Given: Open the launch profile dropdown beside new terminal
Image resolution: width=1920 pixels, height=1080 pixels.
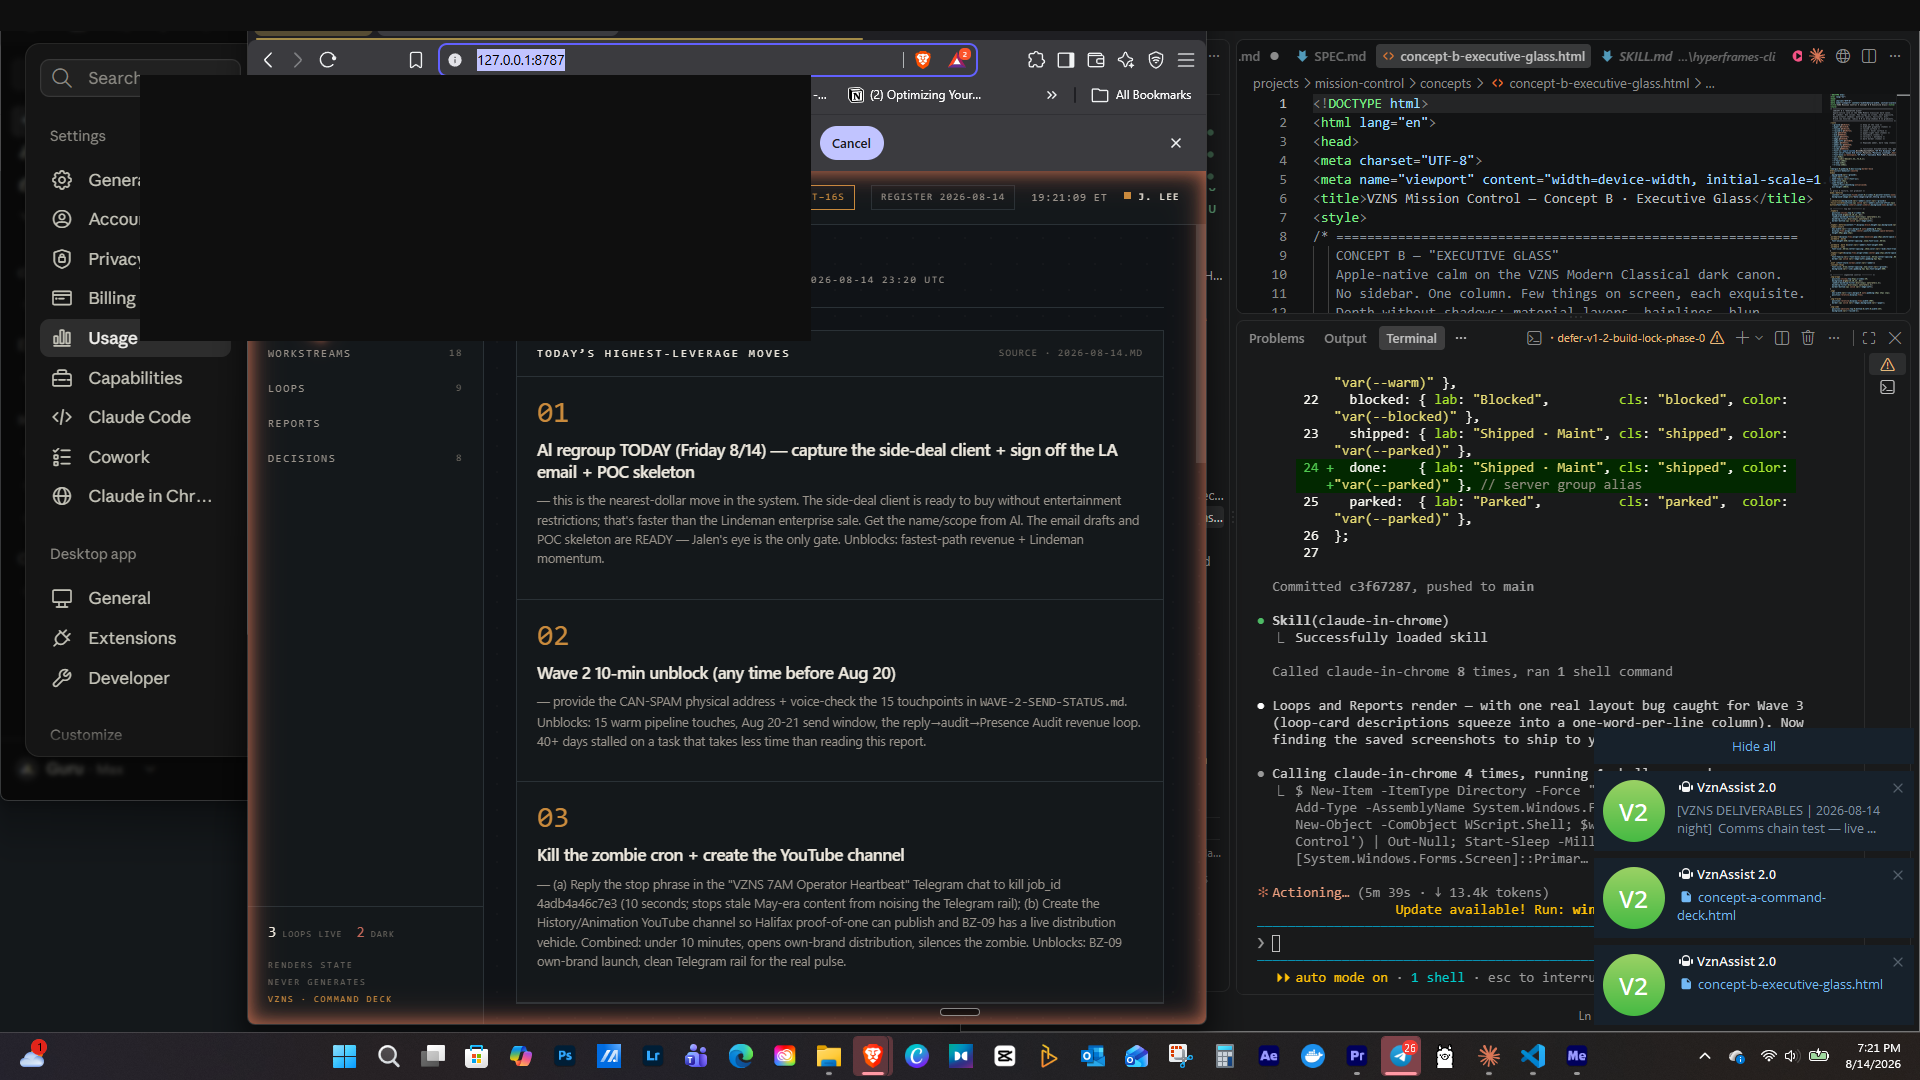Looking at the screenshot, I should 1759,338.
